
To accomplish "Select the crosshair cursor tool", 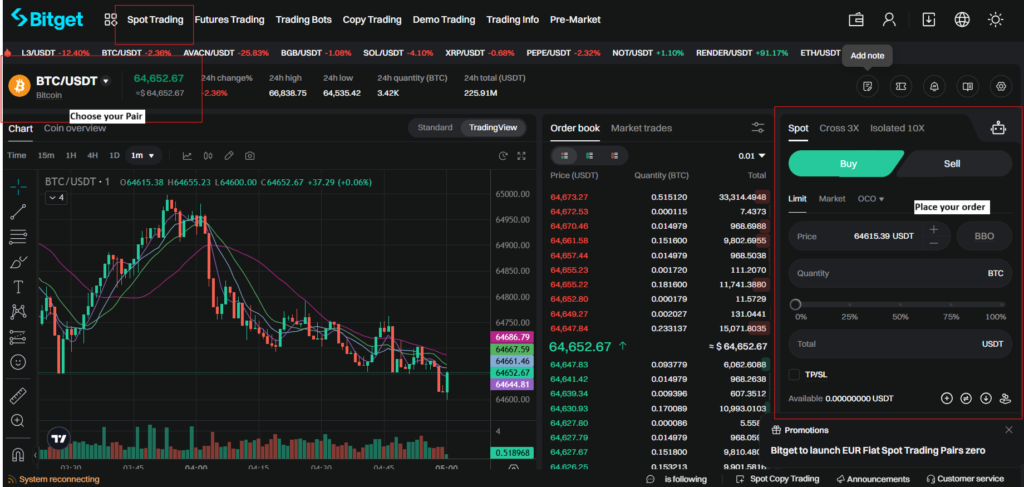I will 18,187.
